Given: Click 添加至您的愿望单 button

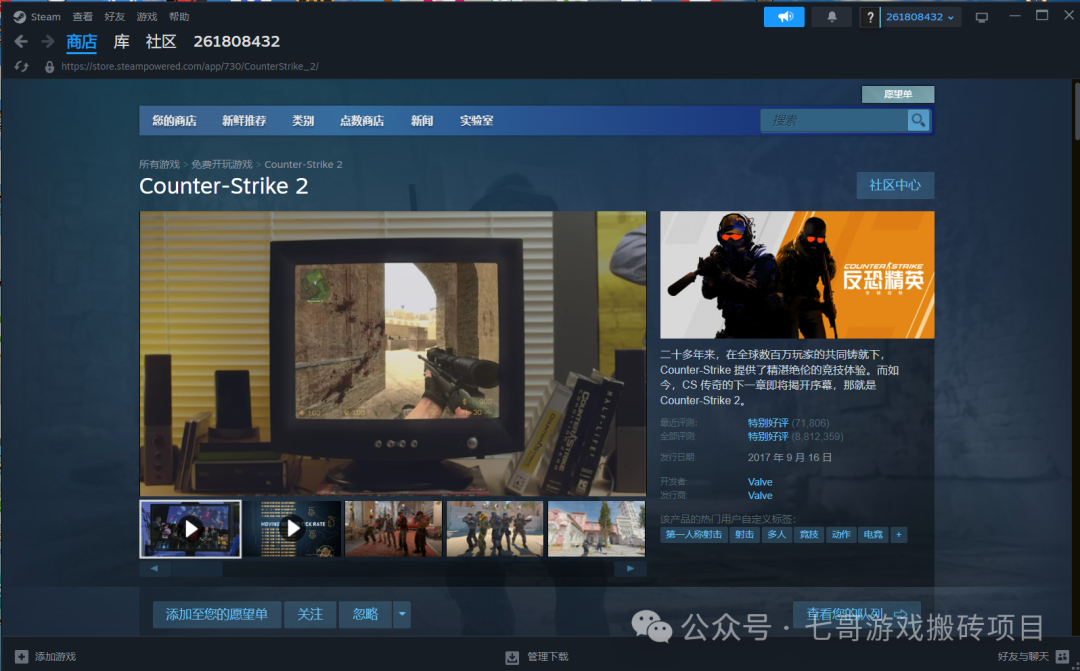Looking at the screenshot, I should [217, 615].
